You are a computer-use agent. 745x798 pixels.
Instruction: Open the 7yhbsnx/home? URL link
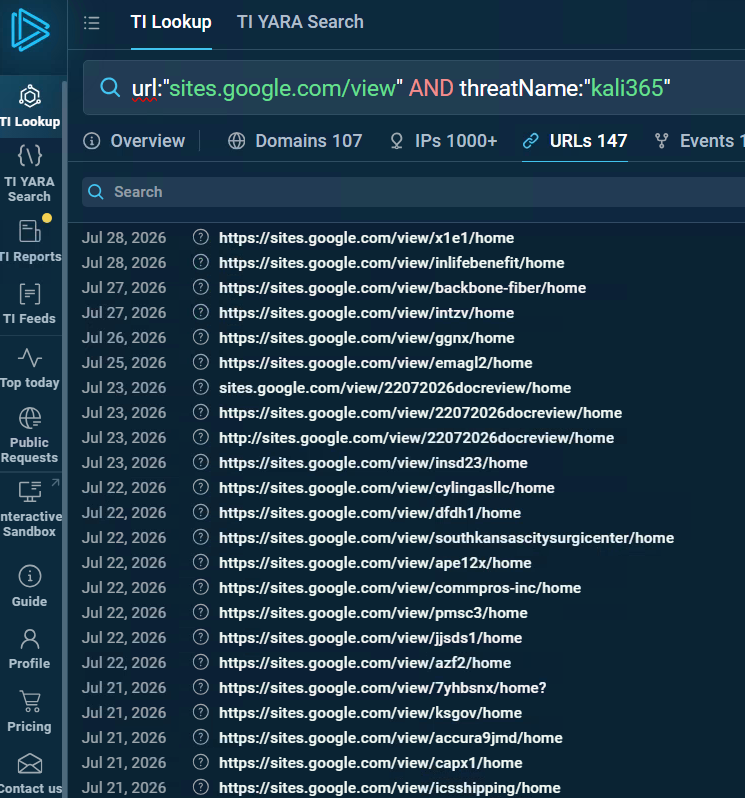[383, 688]
